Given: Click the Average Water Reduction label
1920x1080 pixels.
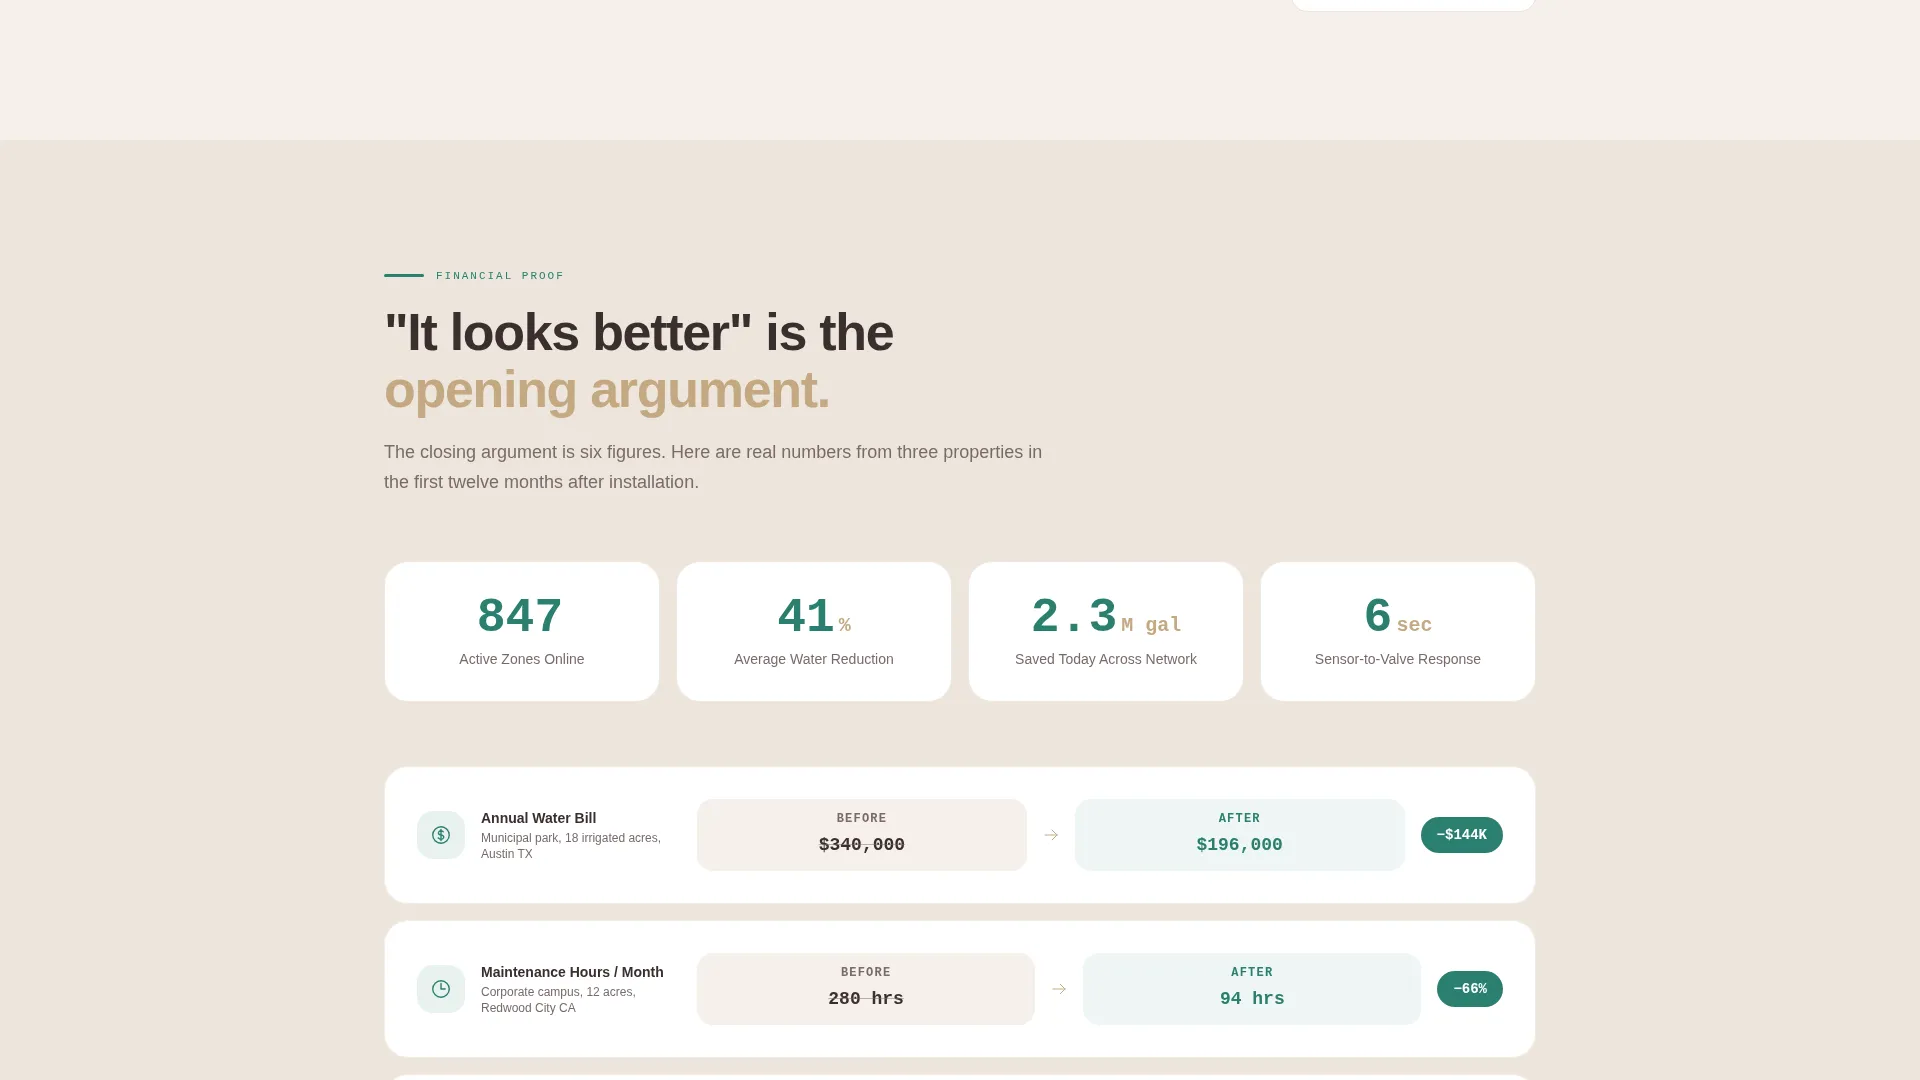Looking at the screenshot, I should (x=814, y=659).
